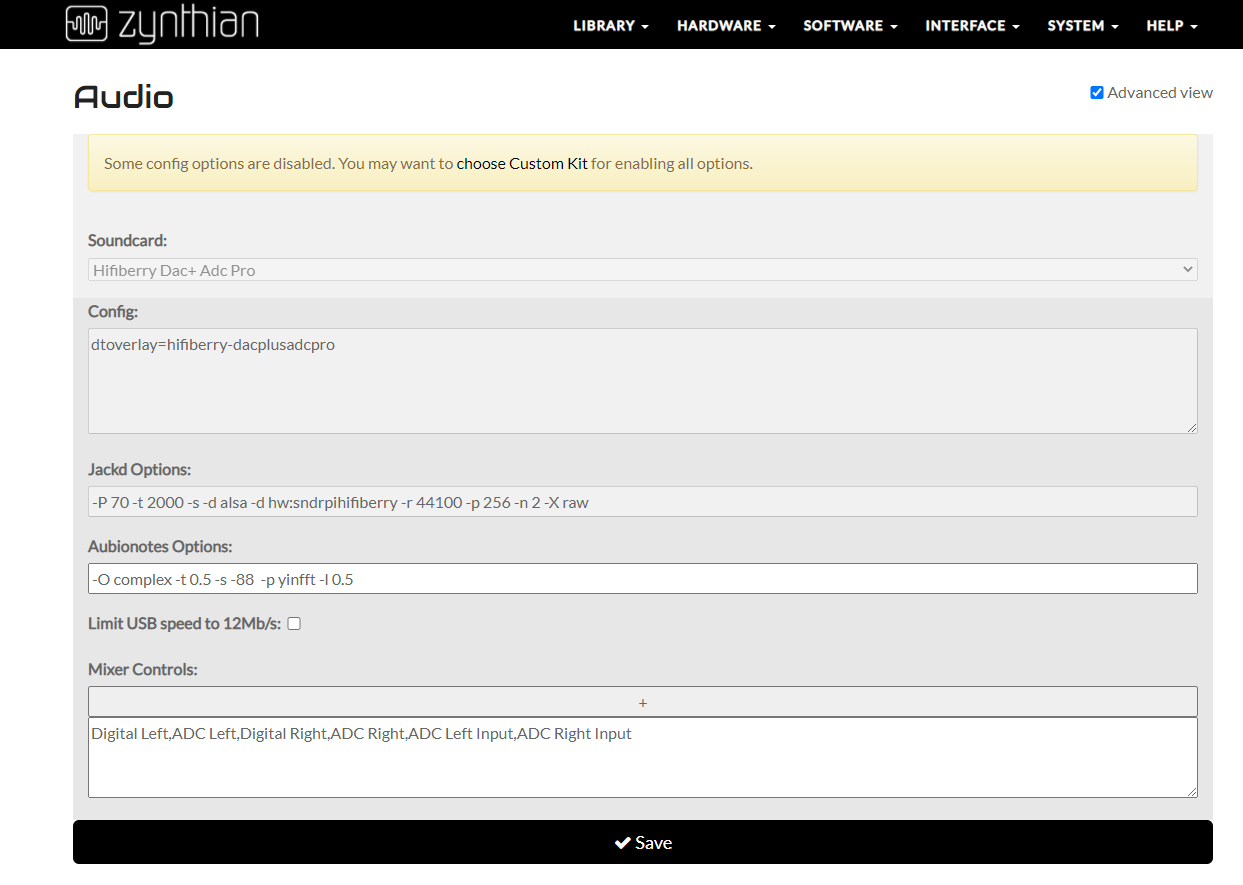Save the audio configuration
Screen dimensions: 1243x885
(x=643, y=842)
